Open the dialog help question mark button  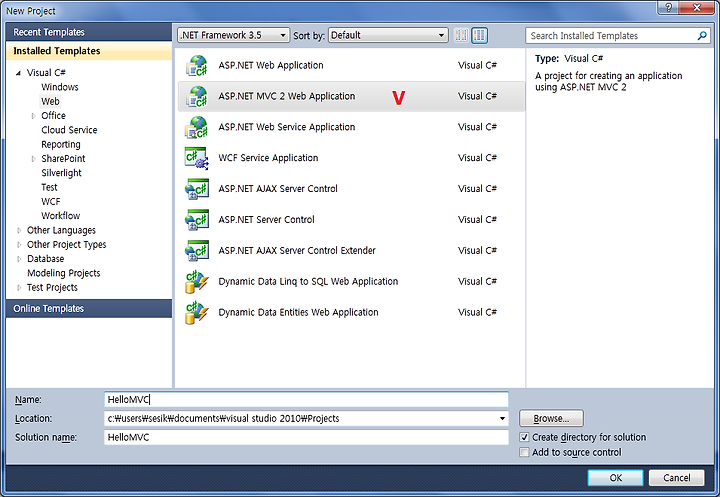[669, 7]
